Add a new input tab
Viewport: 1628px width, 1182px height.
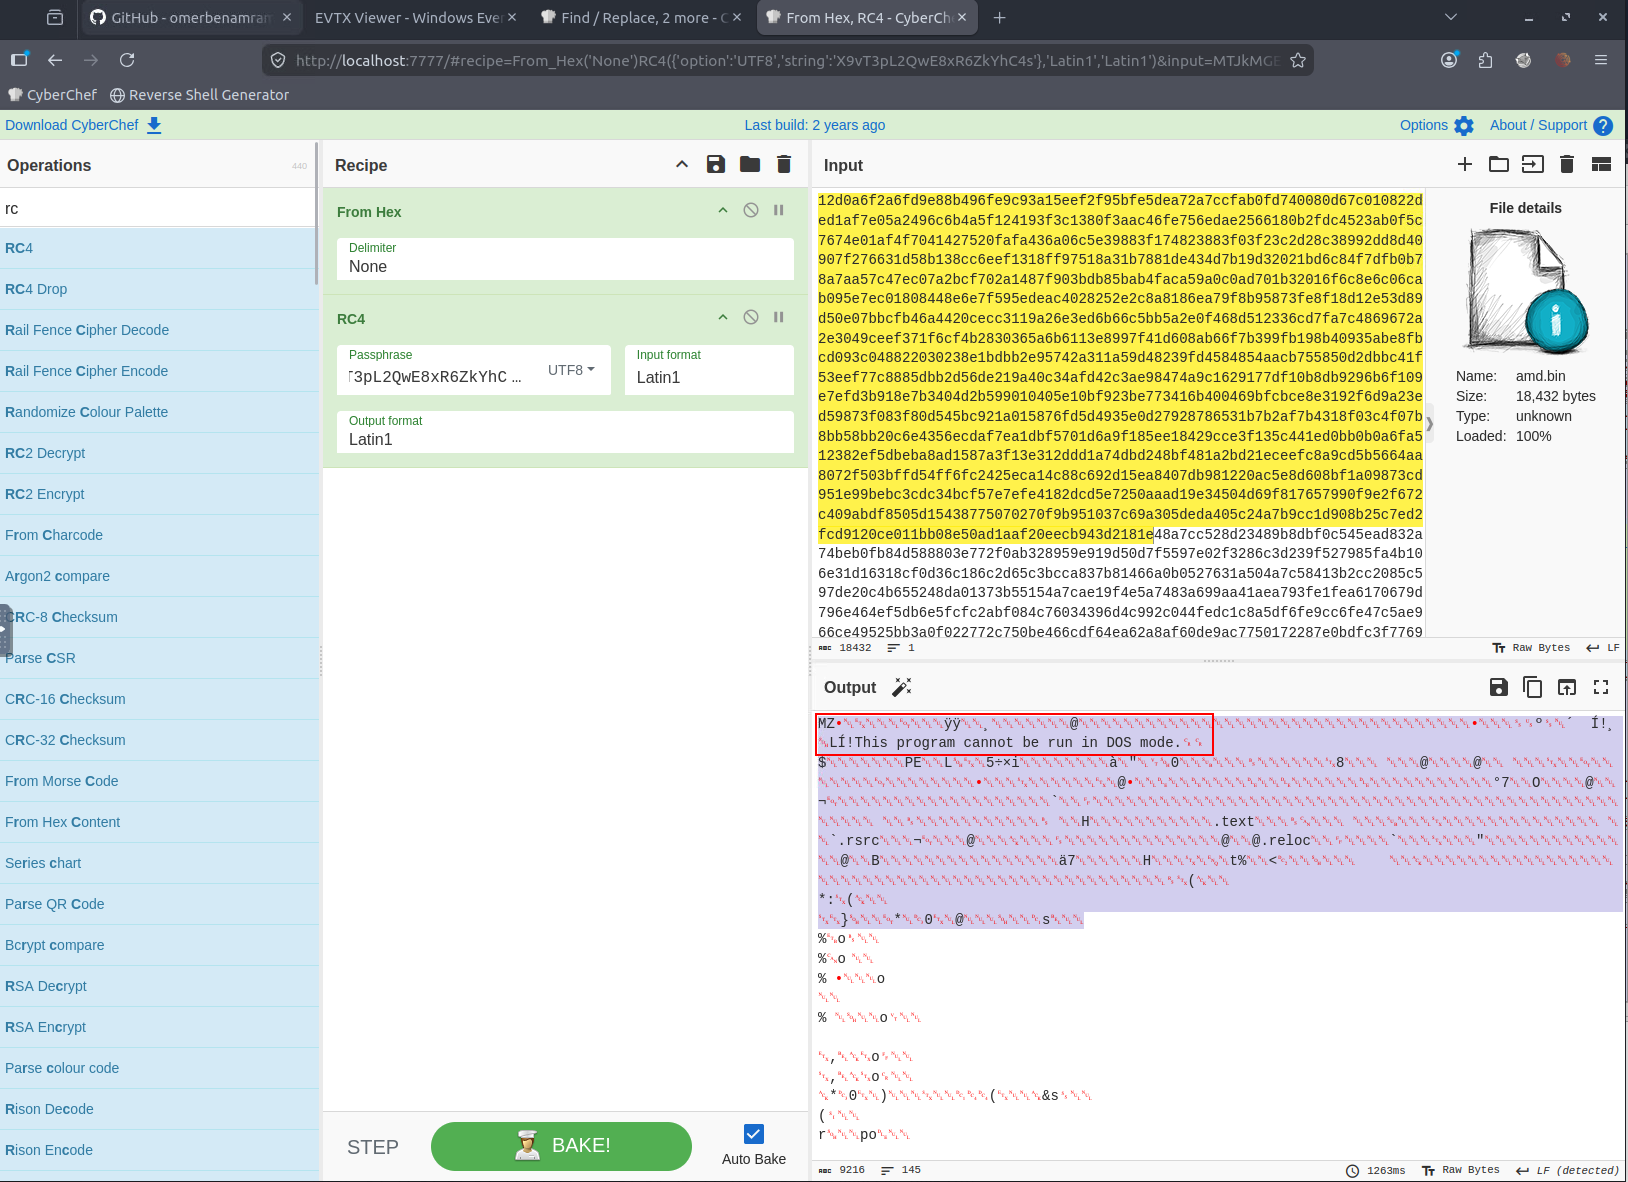(1465, 164)
